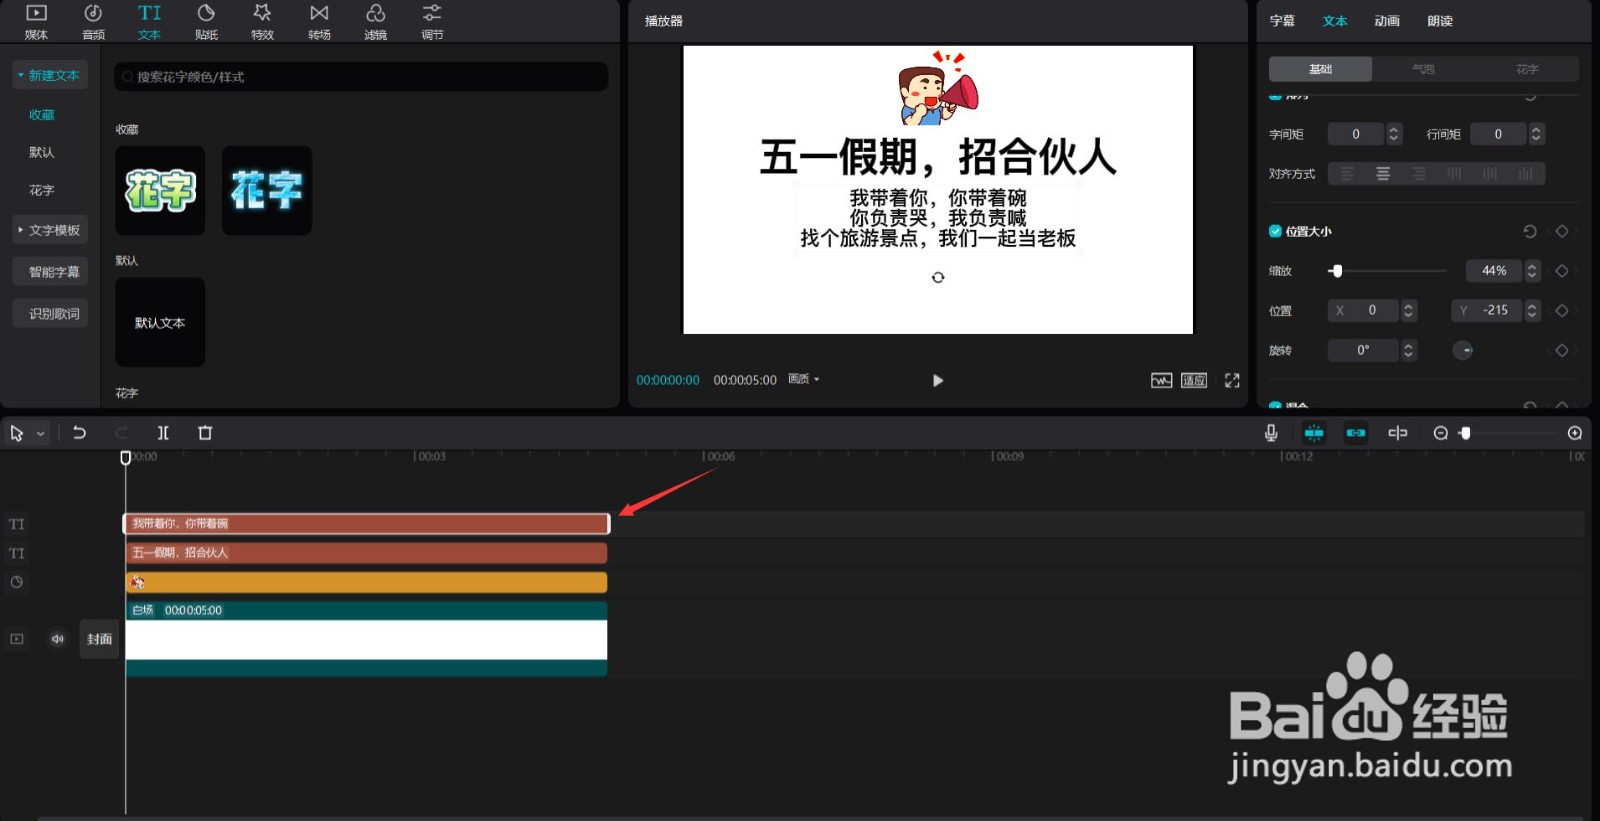The height and width of the screenshot is (821, 1600).
Task: Reset the 位置大小 section
Action: [x=1530, y=231]
